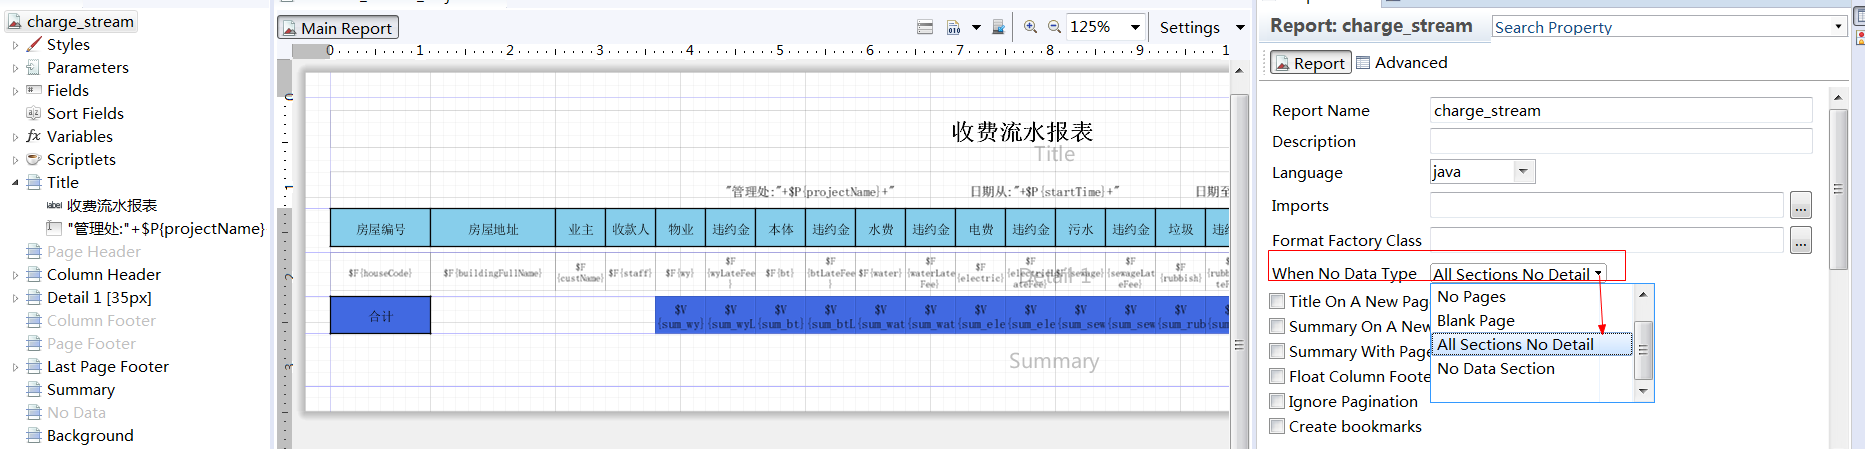Click the Title band icon

click(34, 182)
